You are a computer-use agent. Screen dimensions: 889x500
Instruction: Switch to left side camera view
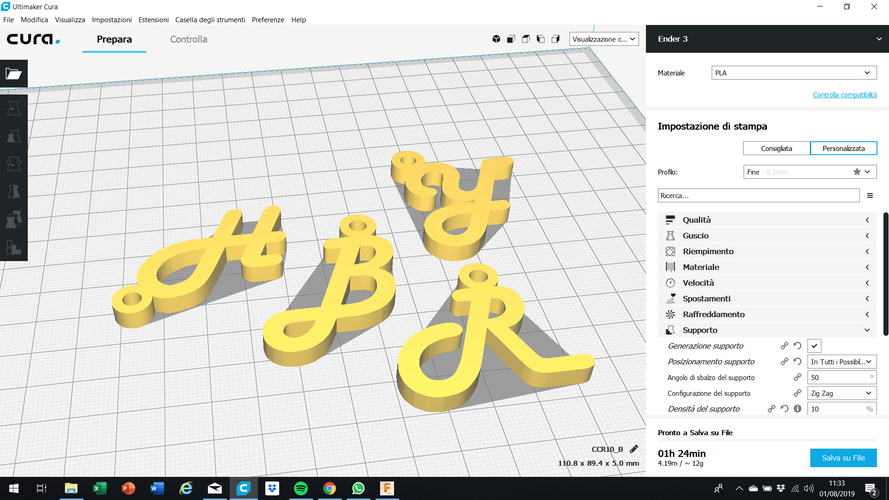pos(540,39)
